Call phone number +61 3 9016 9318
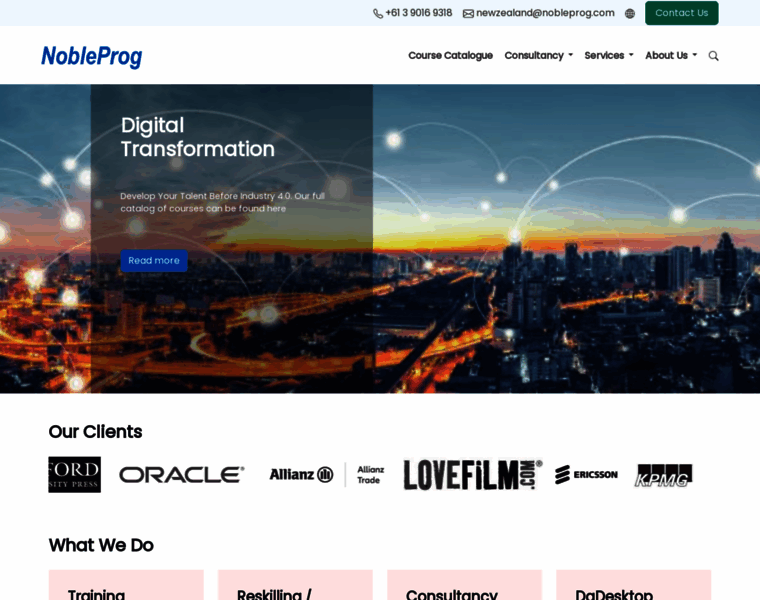Viewport: 760px width, 600px height. [419, 13]
